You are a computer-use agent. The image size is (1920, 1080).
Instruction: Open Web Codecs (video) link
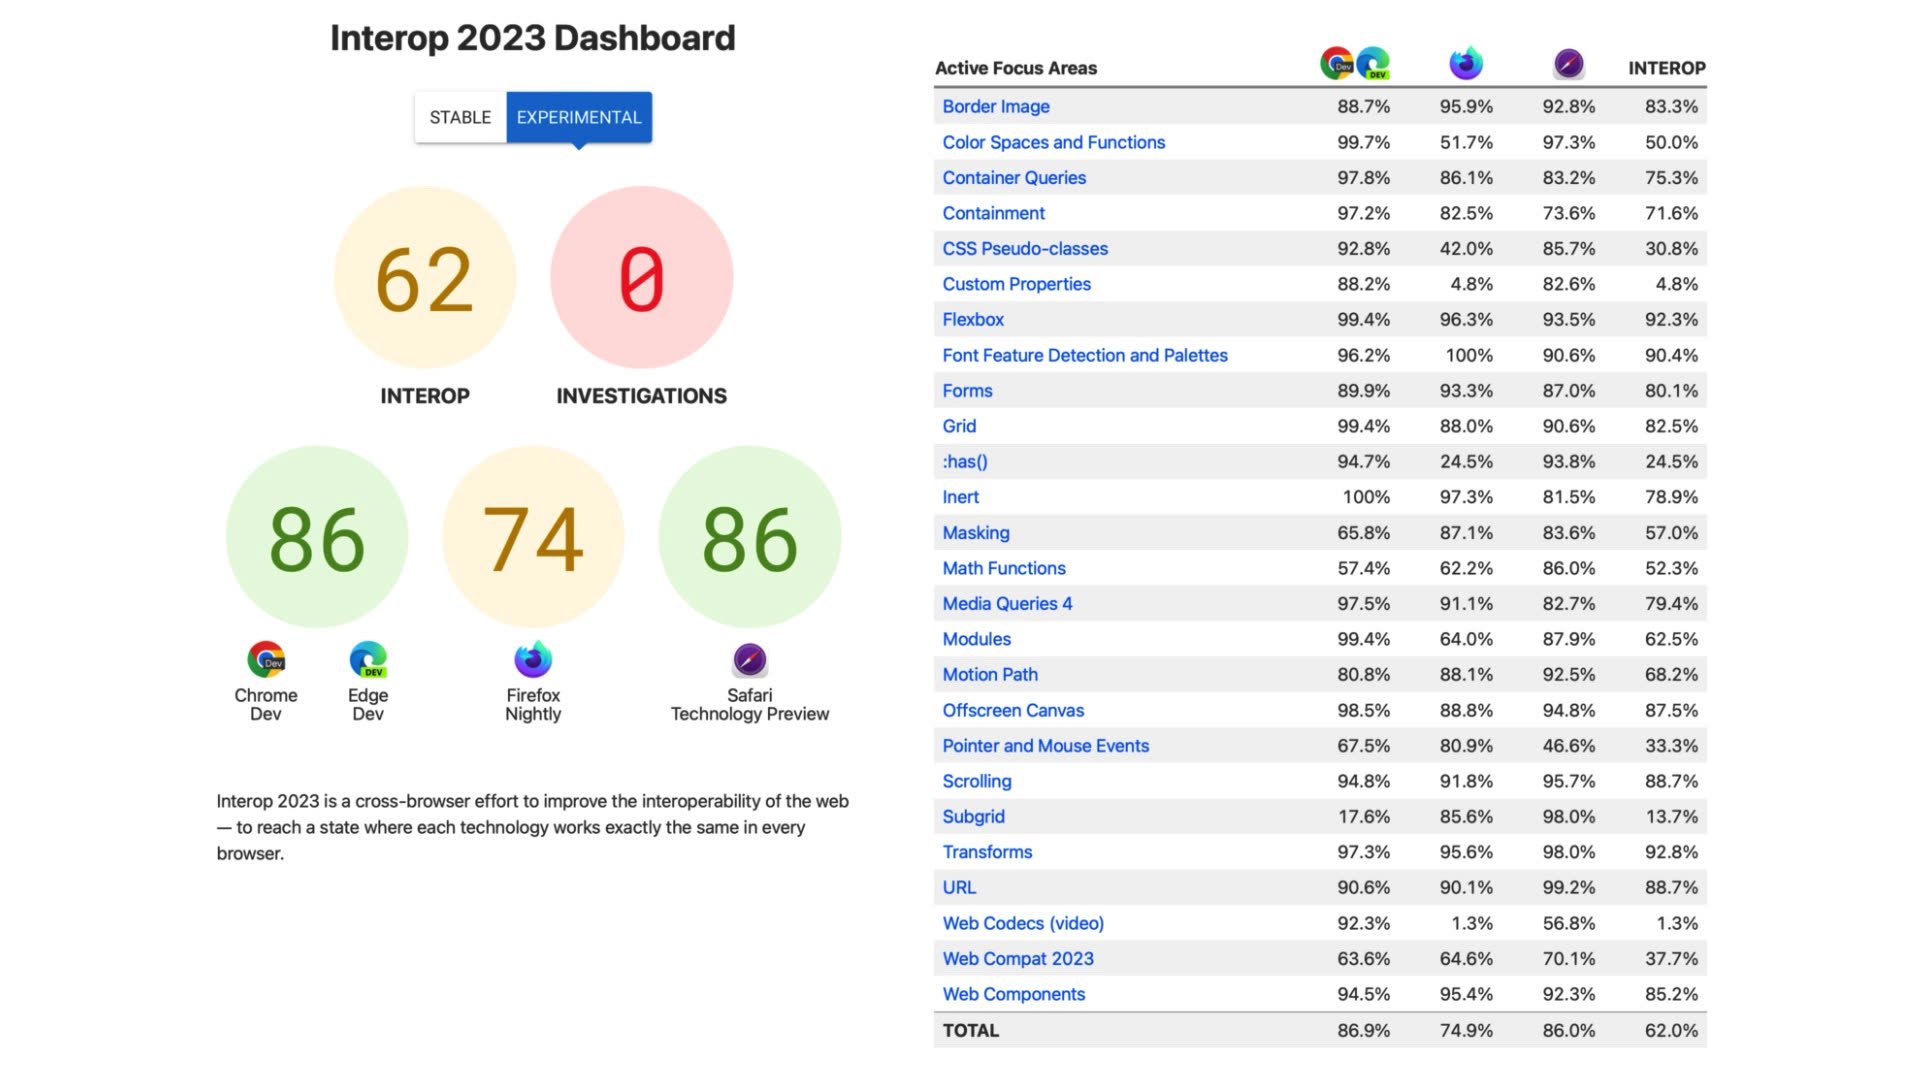(1023, 923)
